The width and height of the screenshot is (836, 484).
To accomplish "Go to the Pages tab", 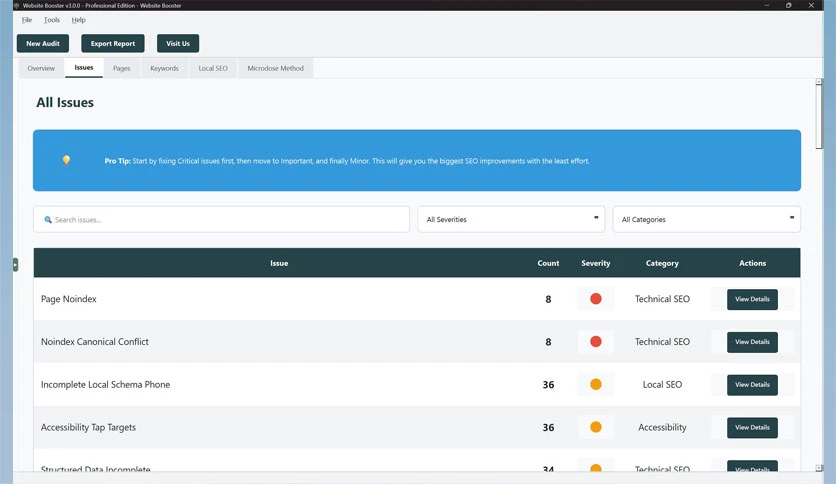I will 122,68.
